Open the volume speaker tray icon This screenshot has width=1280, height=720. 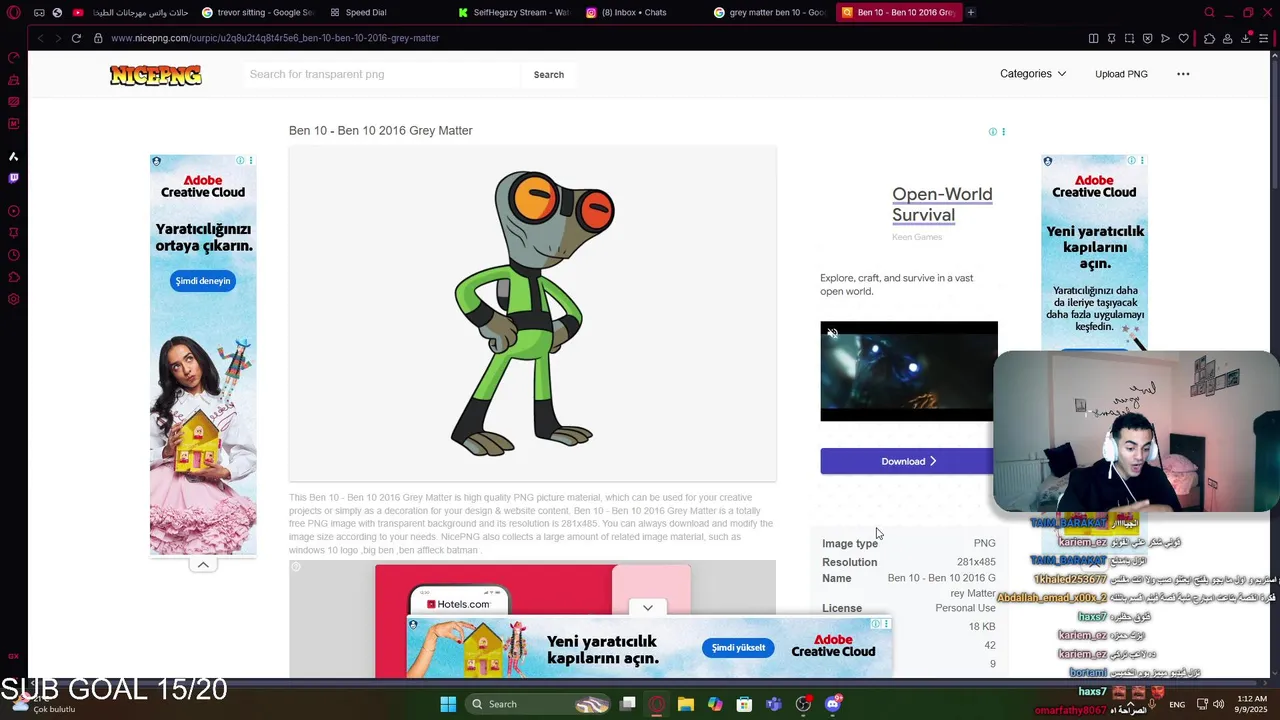click(1218, 704)
